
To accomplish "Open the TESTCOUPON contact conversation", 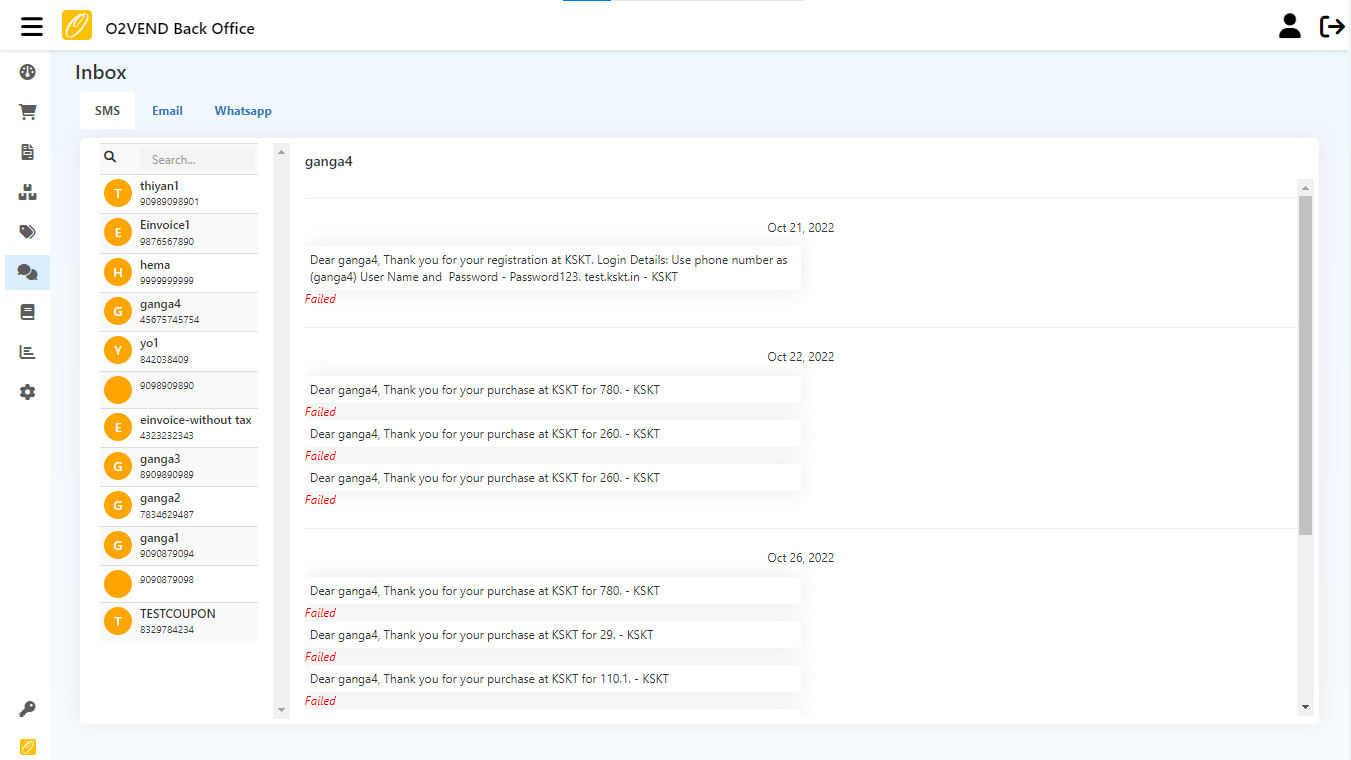I will click(179, 621).
